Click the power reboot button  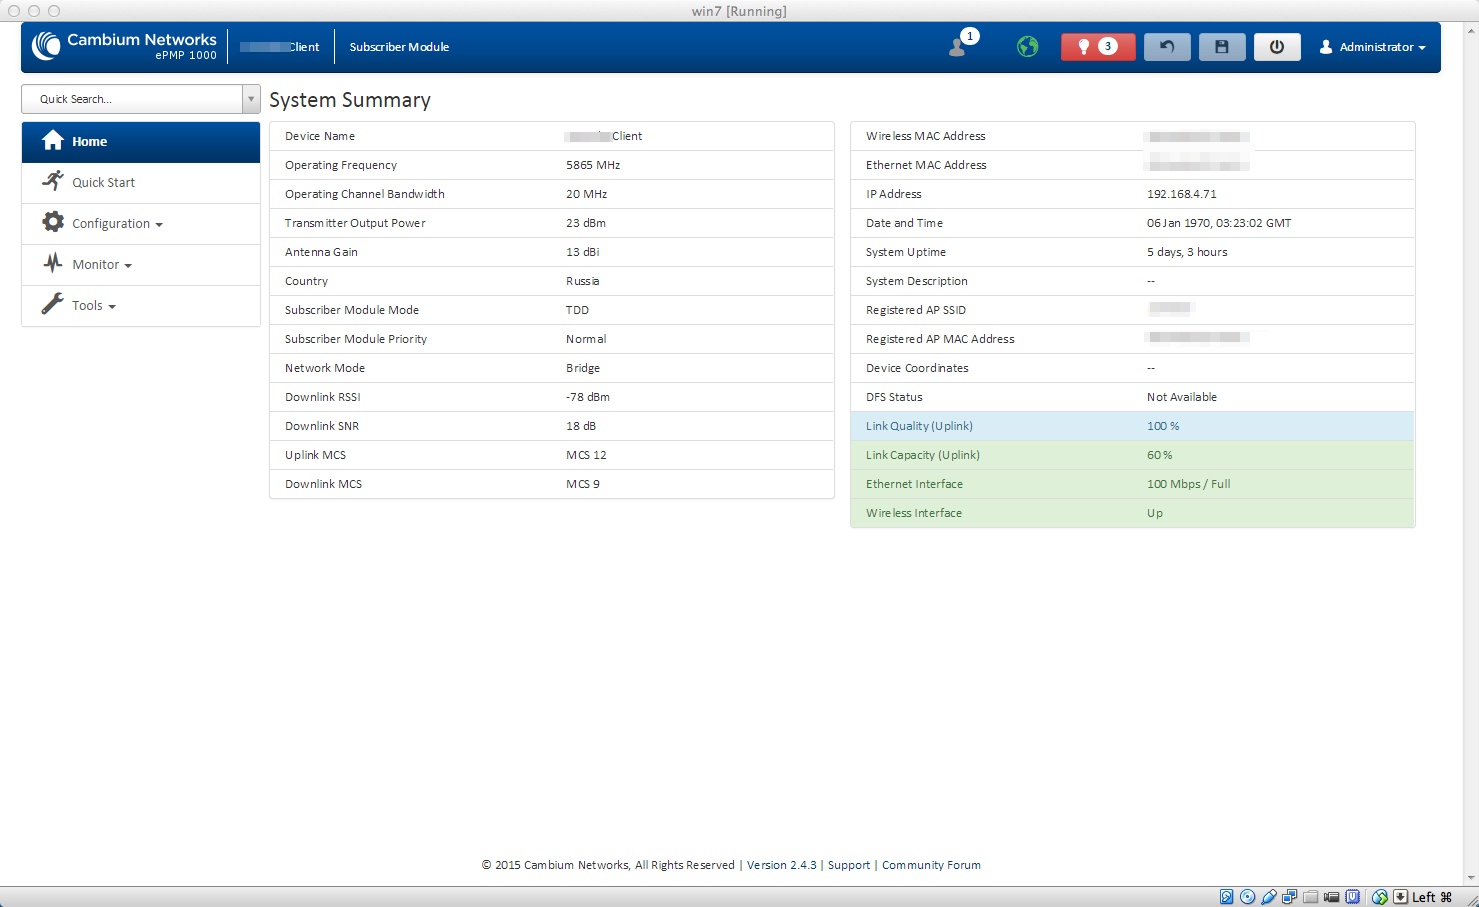click(1276, 47)
